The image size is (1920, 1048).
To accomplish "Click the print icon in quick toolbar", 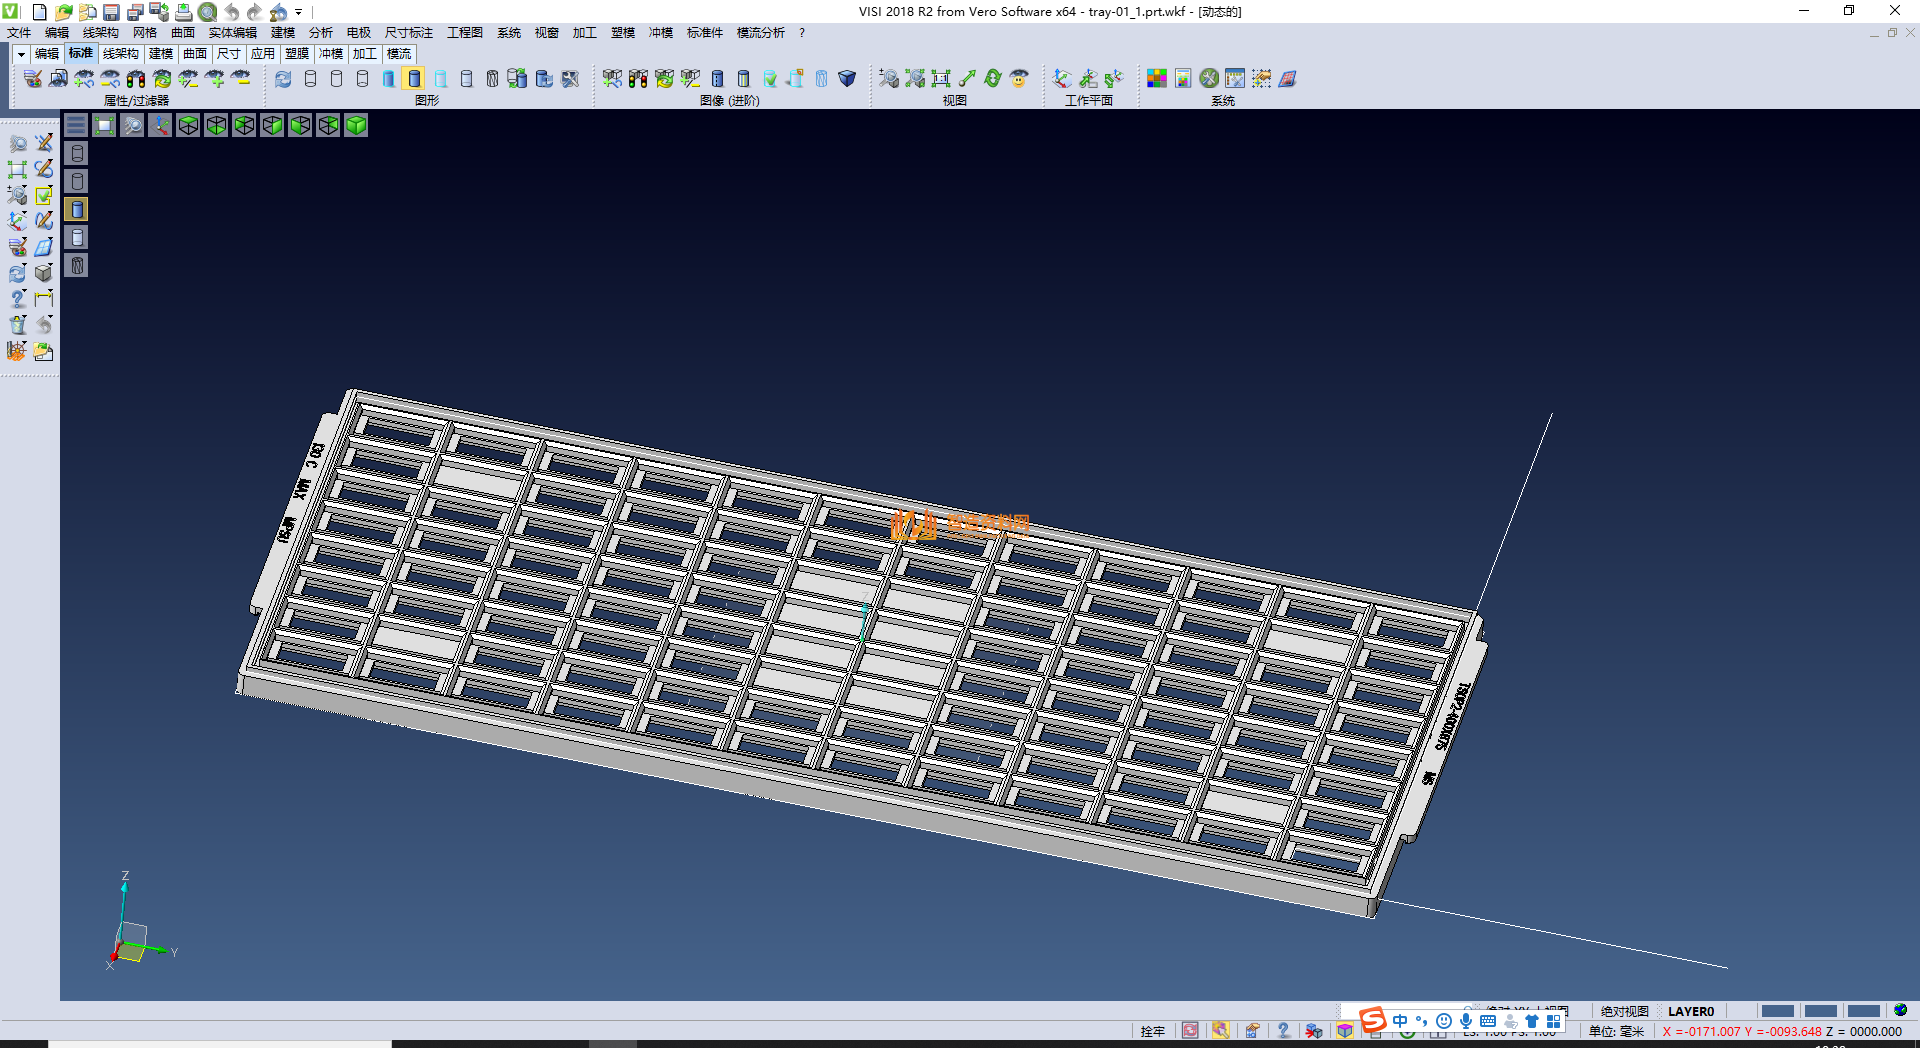I will [x=183, y=12].
